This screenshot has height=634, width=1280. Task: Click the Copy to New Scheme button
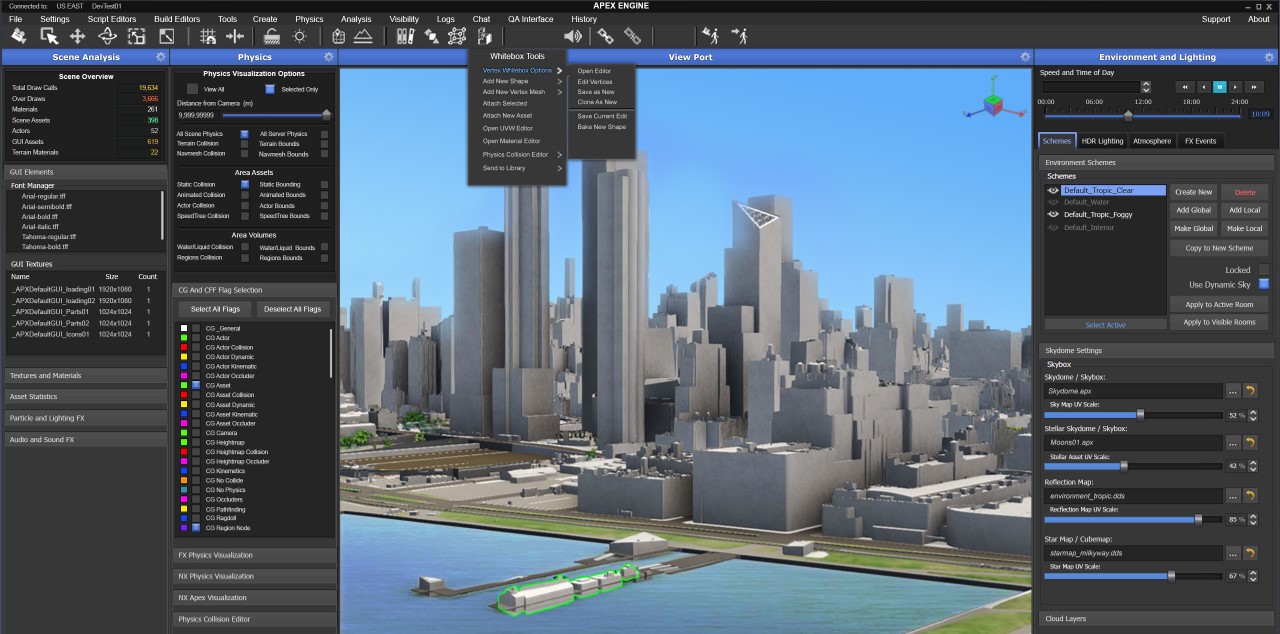[1218, 248]
